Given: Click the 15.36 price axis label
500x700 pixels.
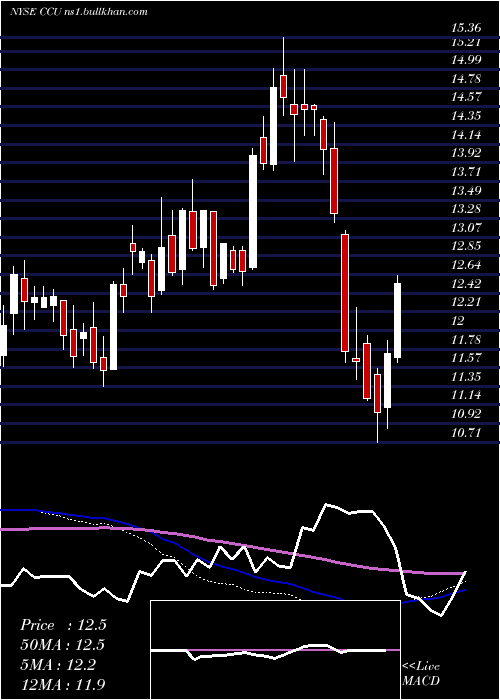Looking at the screenshot, I should pos(466,28).
